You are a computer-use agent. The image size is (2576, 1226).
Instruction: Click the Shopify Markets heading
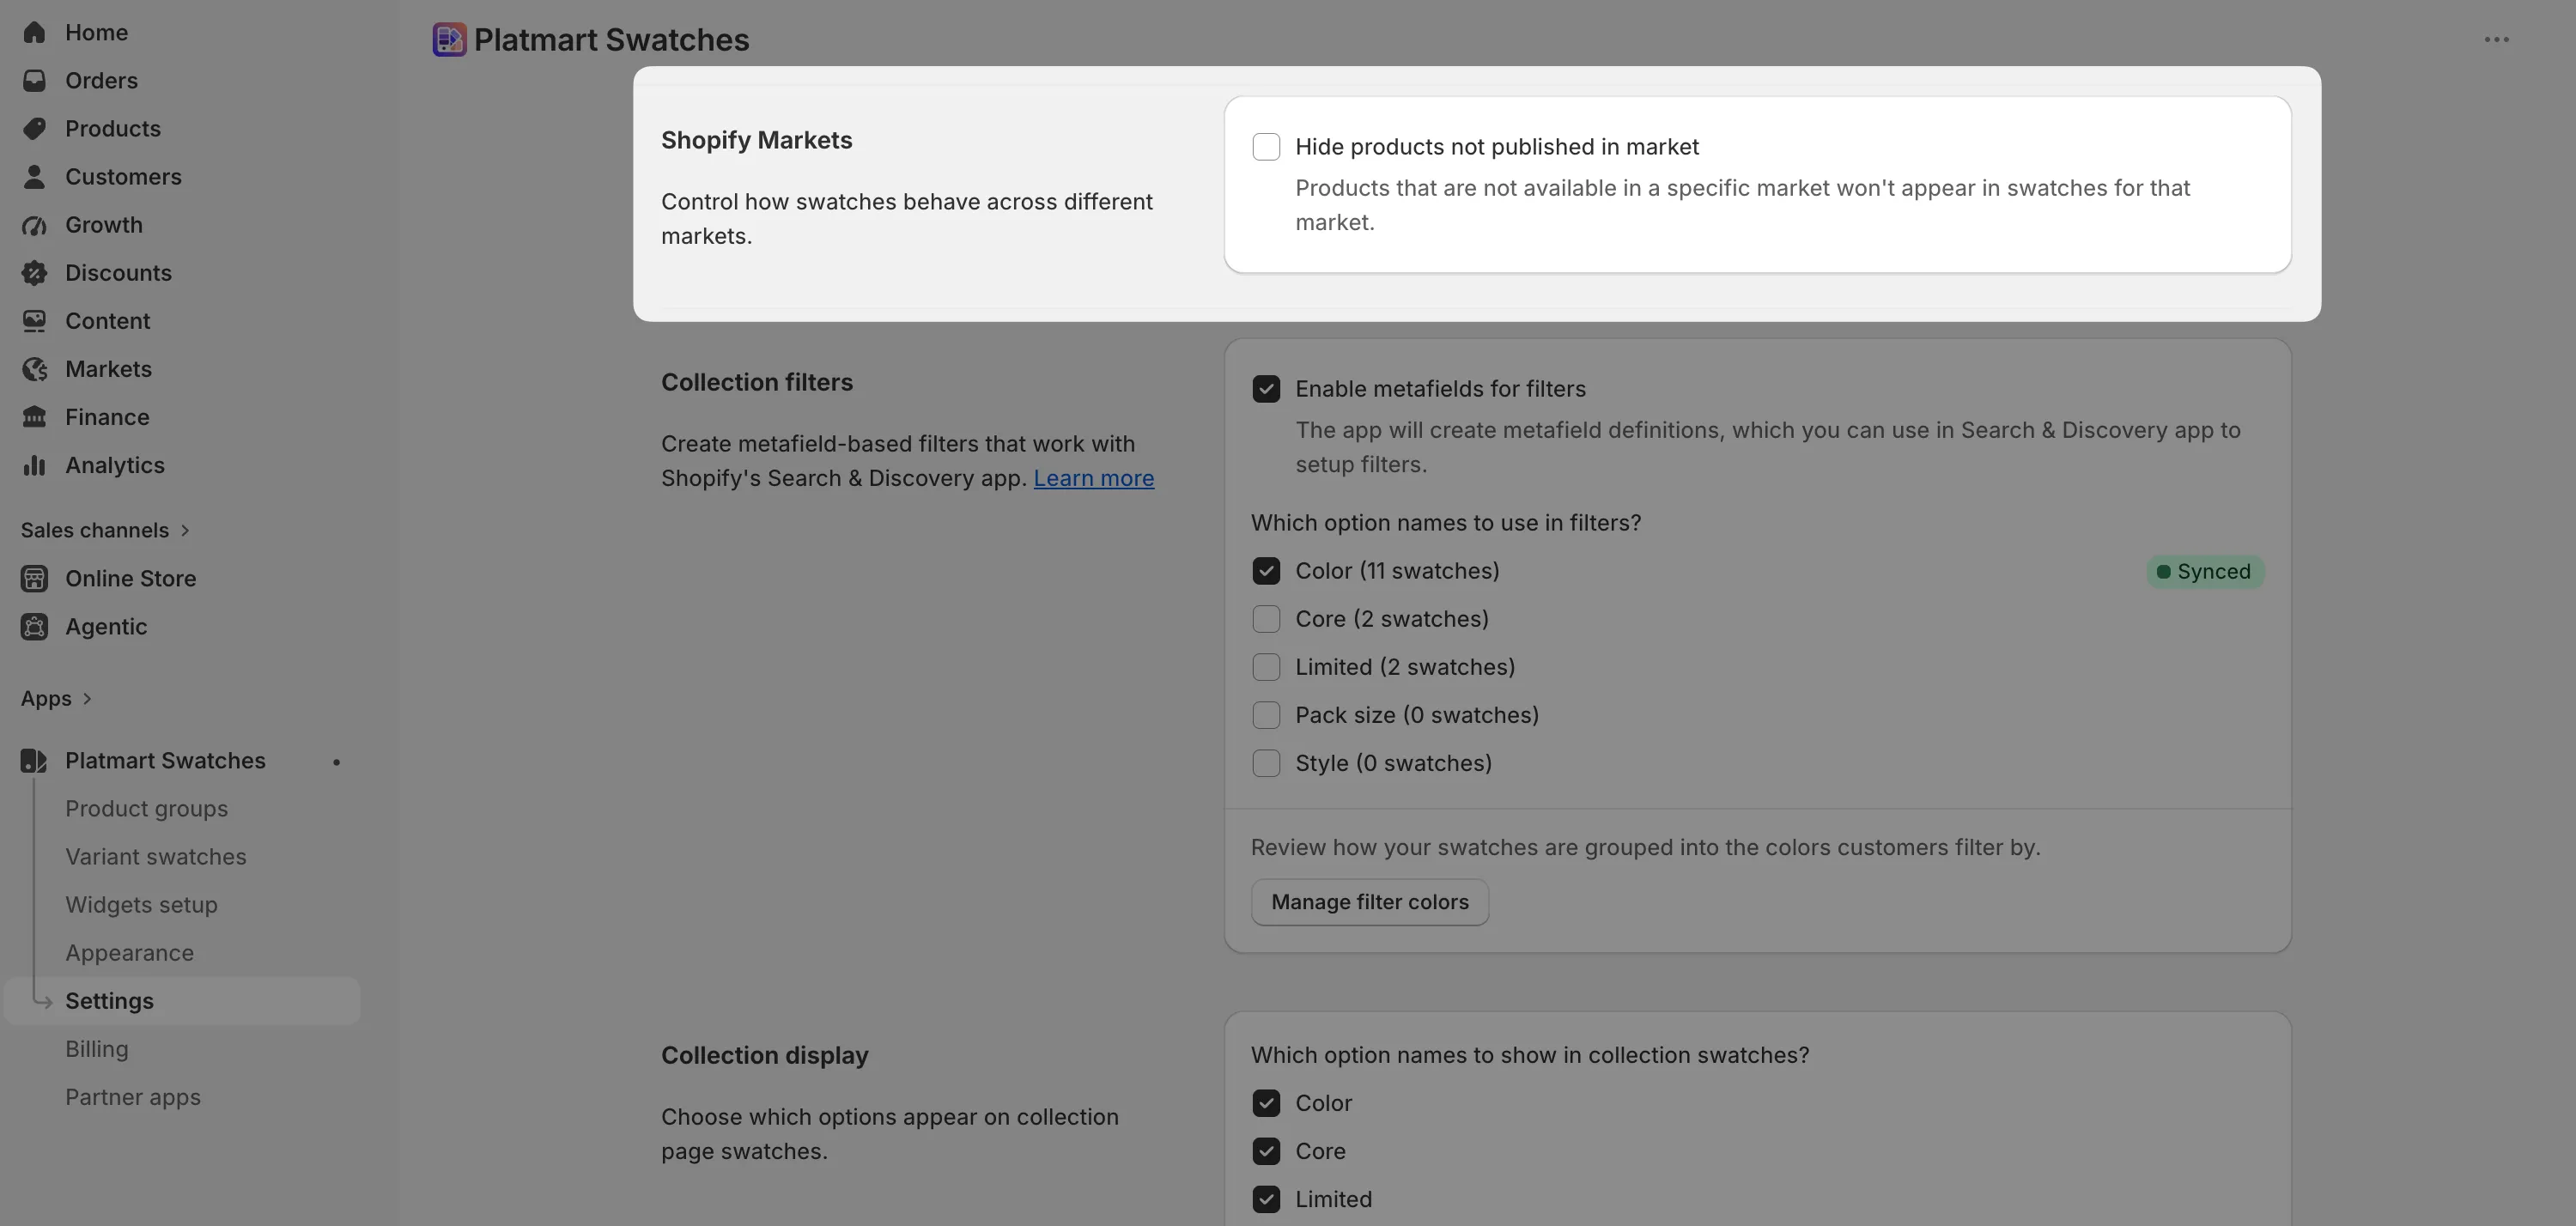756,140
